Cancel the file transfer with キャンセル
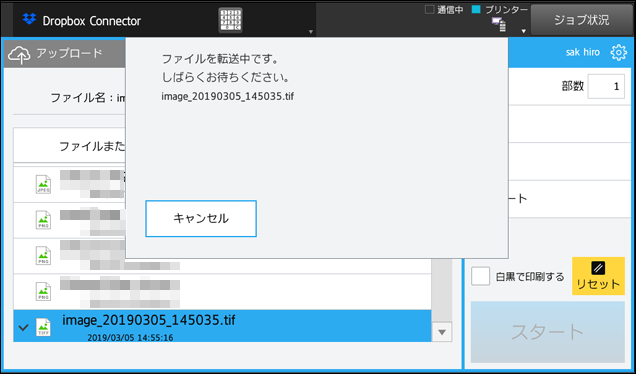The image size is (636, 374). [201, 218]
